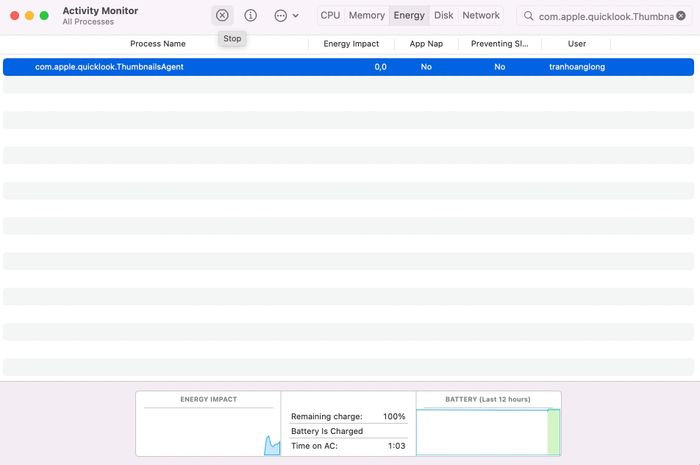Switch to the CPU tab
The height and width of the screenshot is (465, 700).
point(330,15)
